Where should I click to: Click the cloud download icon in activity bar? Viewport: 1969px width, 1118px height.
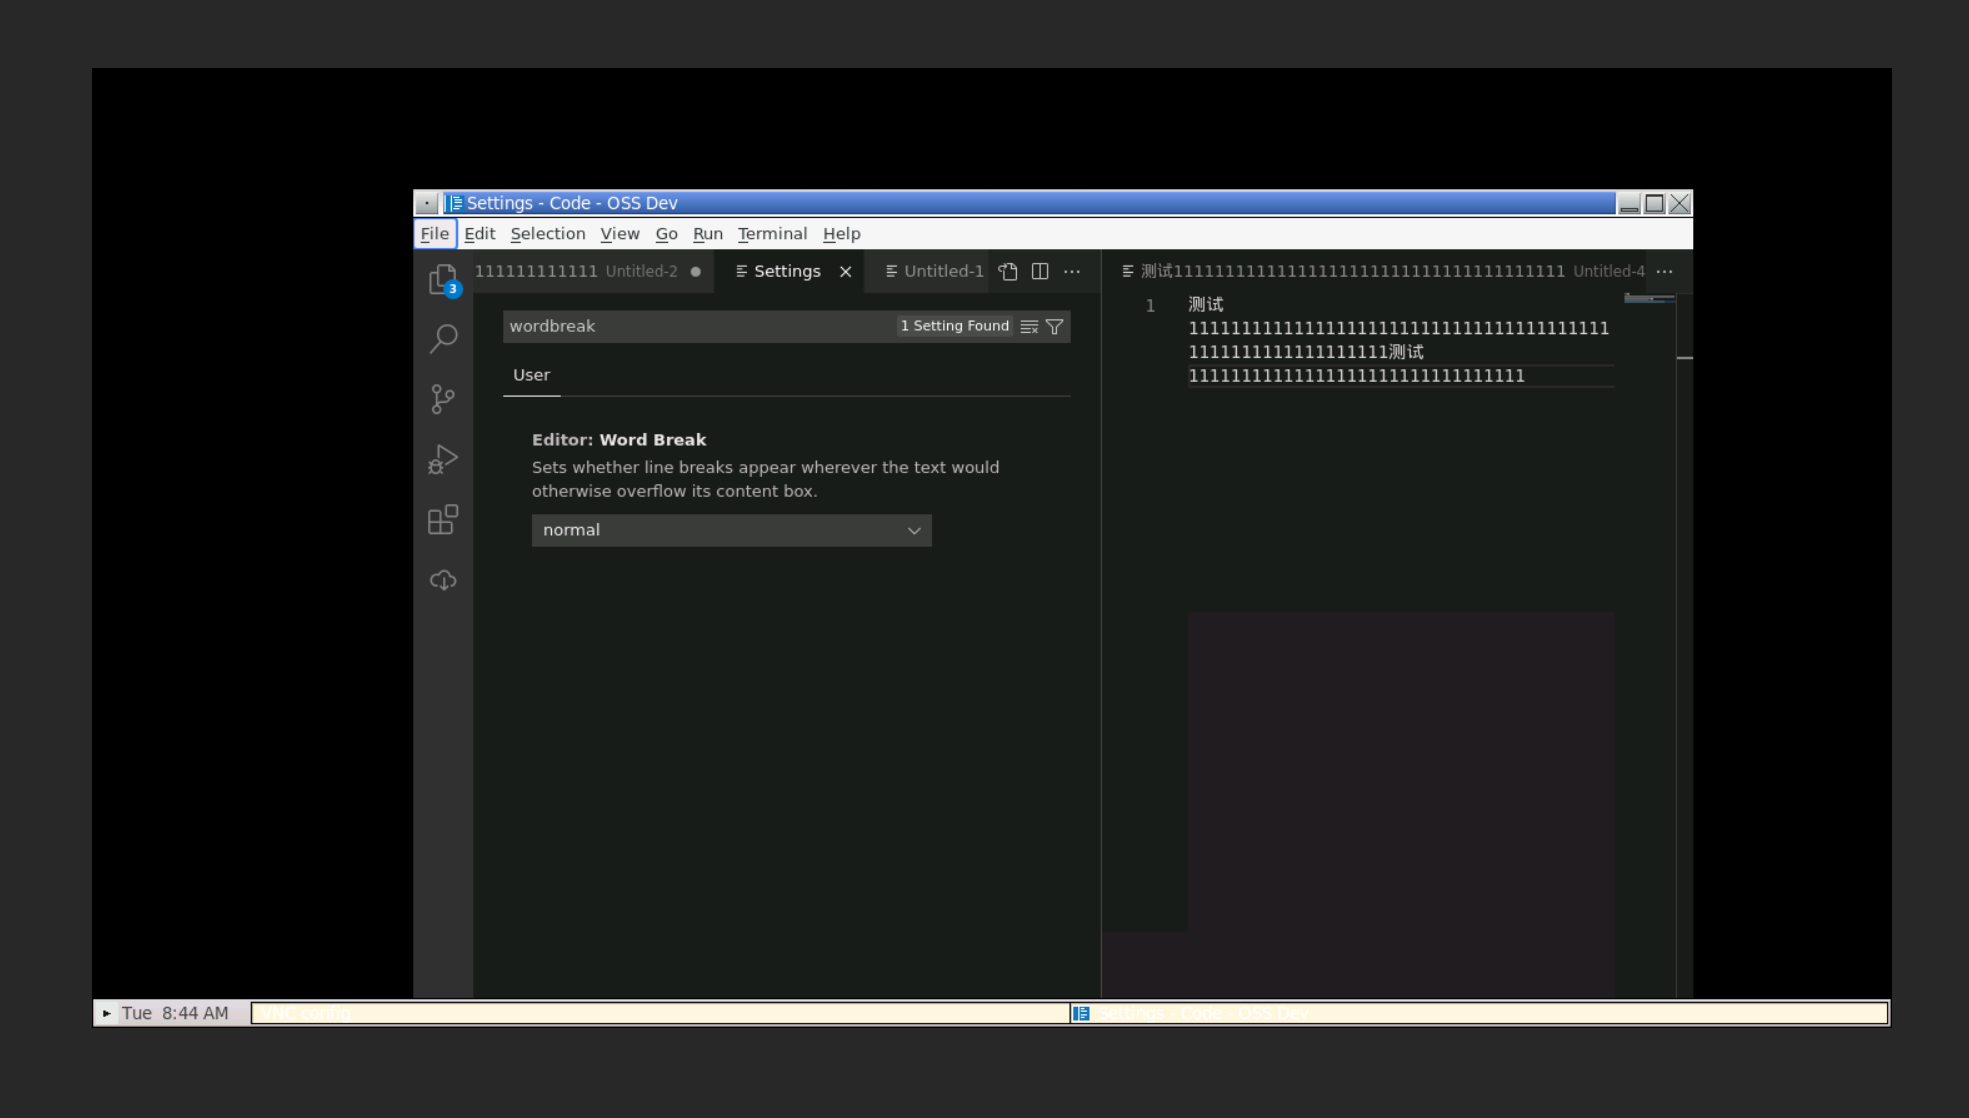coord(443,579)
